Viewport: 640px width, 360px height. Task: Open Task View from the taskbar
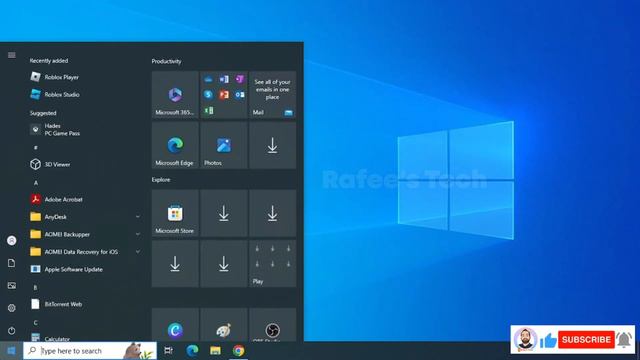click(x=168, y=351)
